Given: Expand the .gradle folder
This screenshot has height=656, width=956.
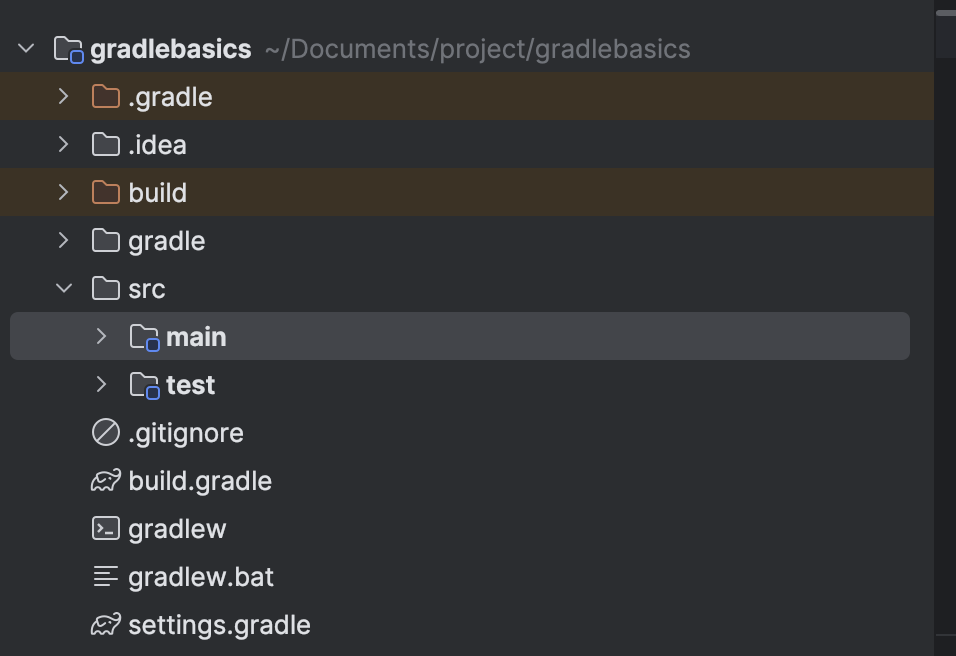Looking at the screenshot, I should 64,97.
